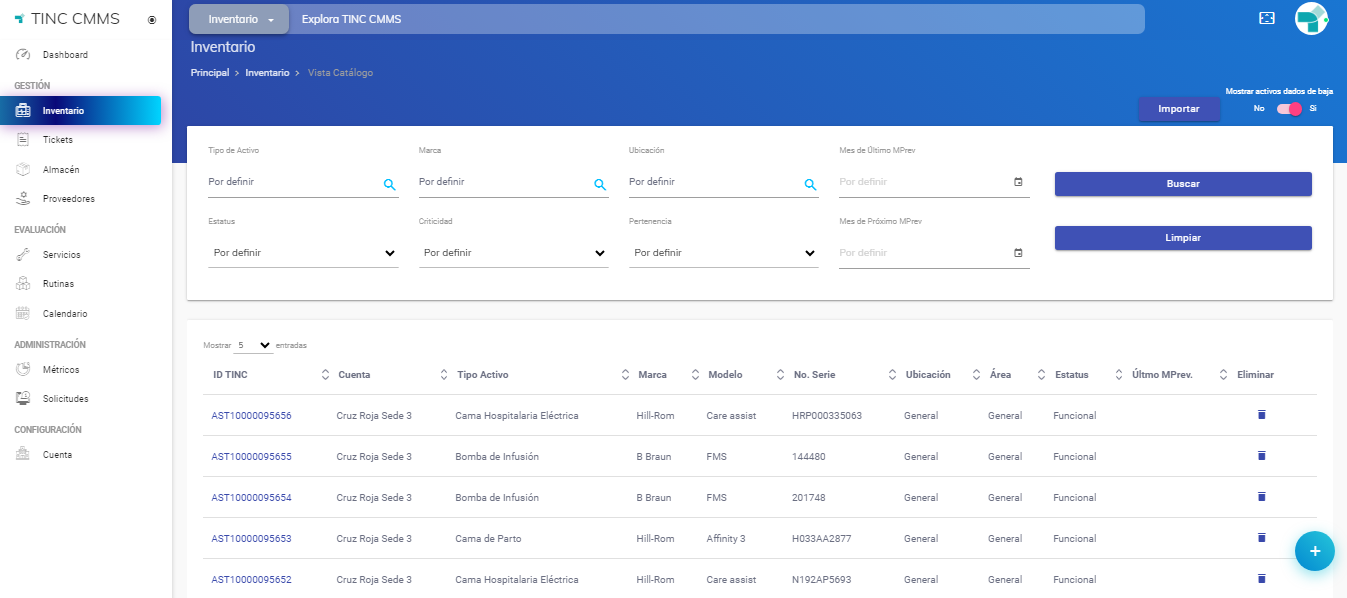Click the search icon in Ubicación field
Screen dimensions: 1347x598
coord(810,184)
